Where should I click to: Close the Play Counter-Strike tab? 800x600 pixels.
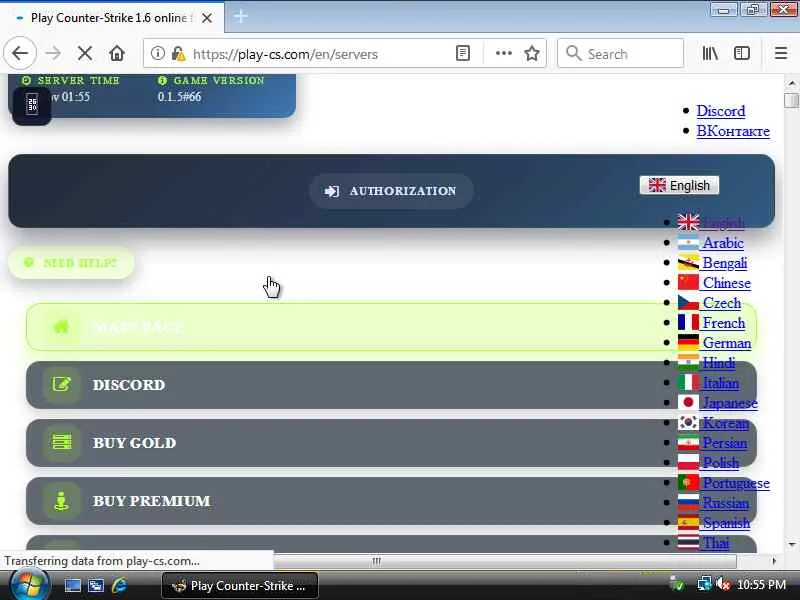207,18
